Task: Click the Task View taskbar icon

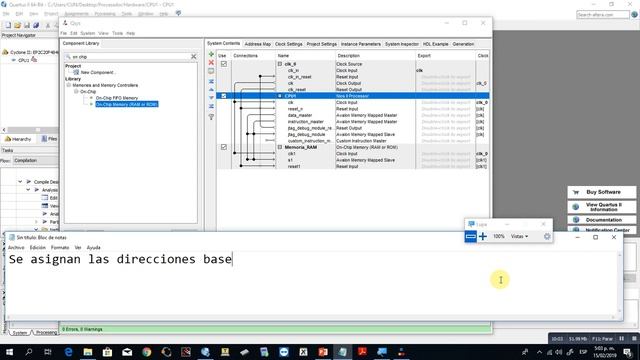Action: tap(48, 352)
